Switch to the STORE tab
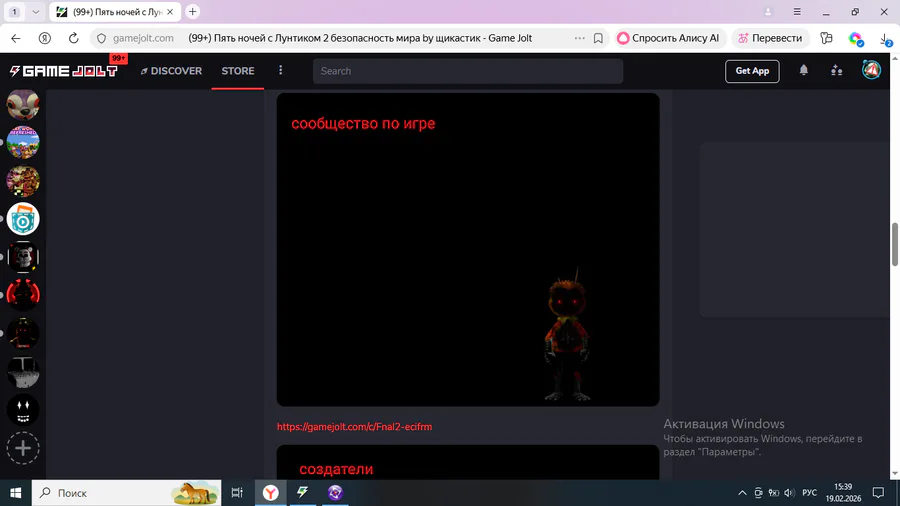This screenshot has width=900, height=506. point(238,71)
